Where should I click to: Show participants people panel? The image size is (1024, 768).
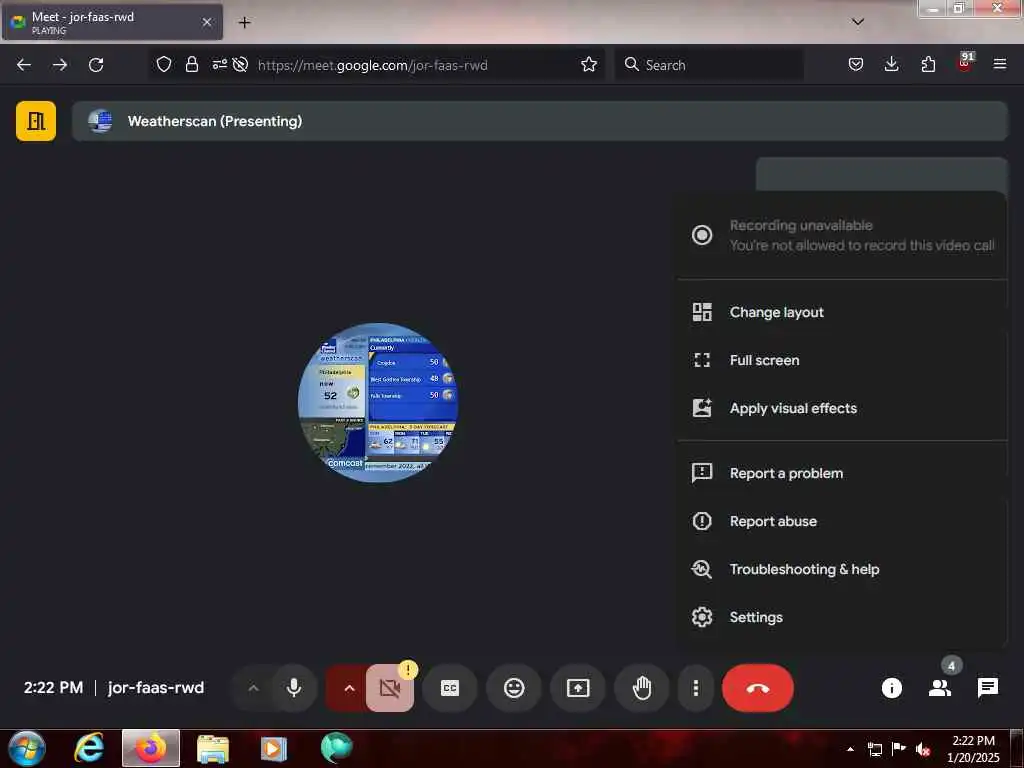940,688
